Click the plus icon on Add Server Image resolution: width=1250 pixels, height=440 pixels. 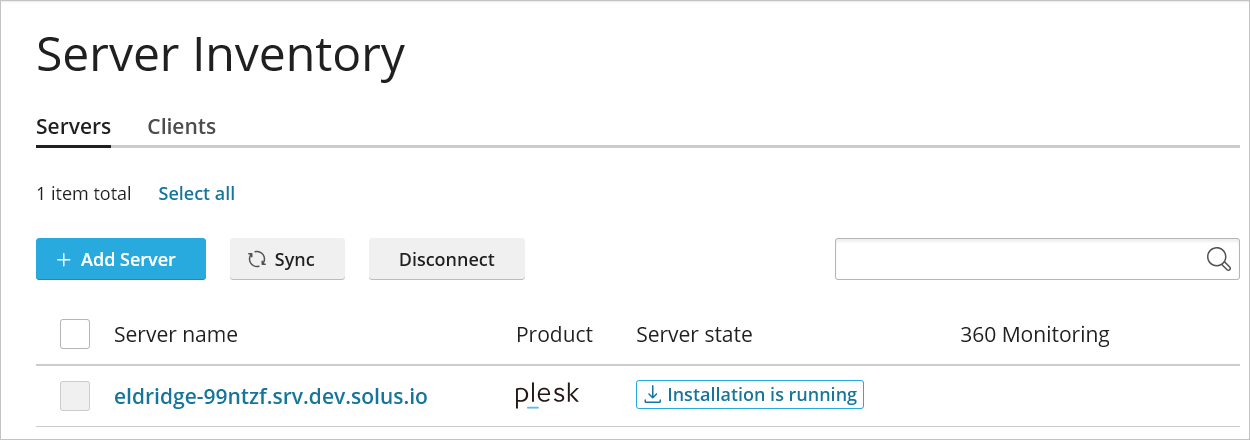pos(64,260)
